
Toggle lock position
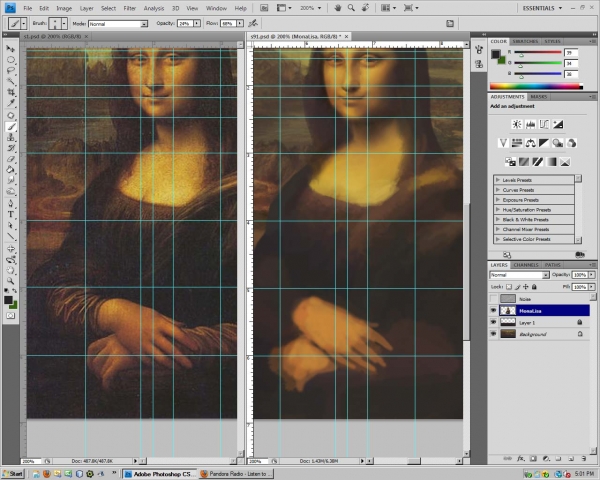526,287
